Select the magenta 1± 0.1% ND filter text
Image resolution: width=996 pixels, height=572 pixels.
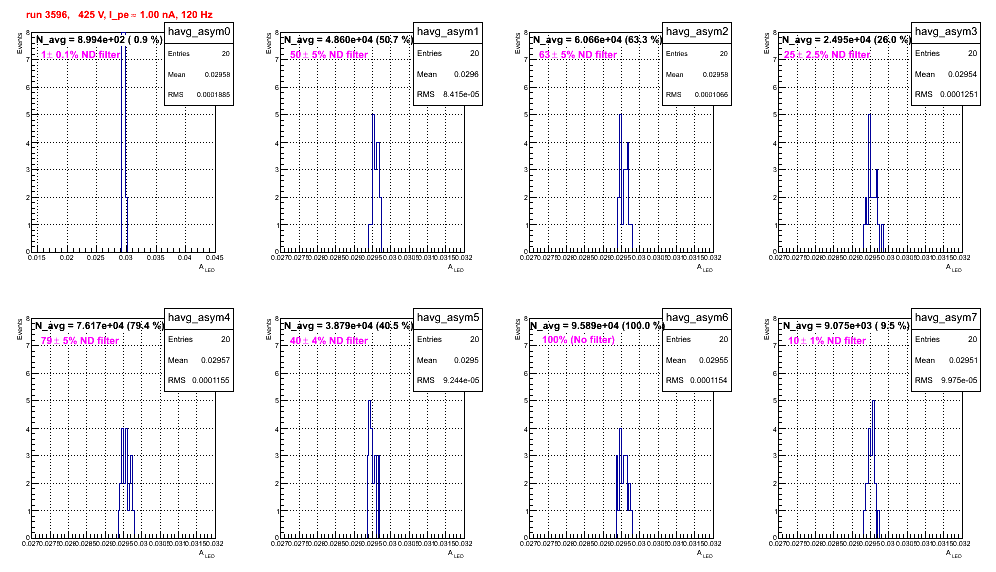pos(81,55)
